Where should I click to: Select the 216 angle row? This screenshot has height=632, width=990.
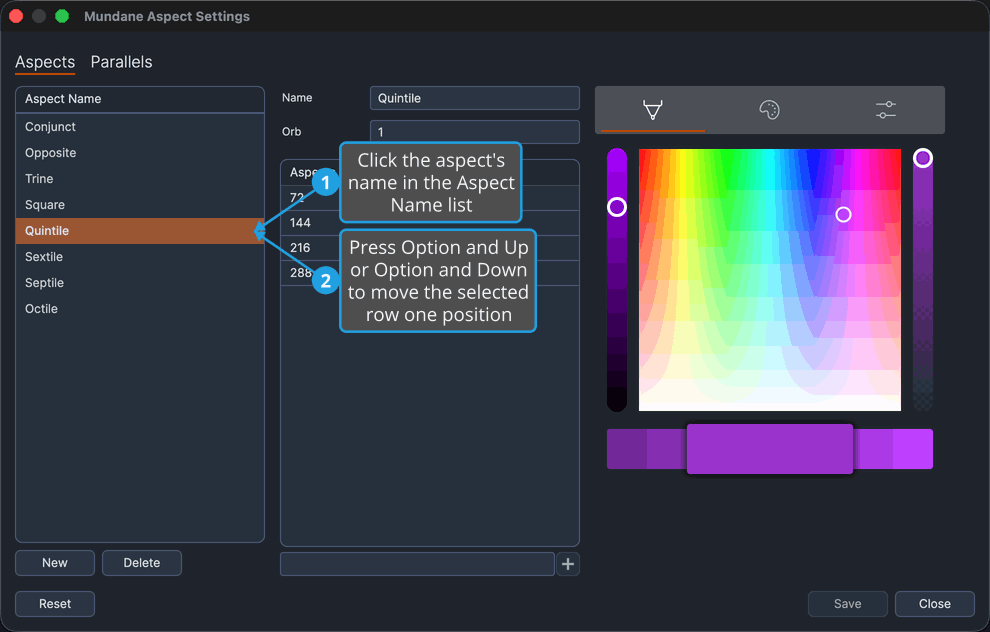[429, 248]
